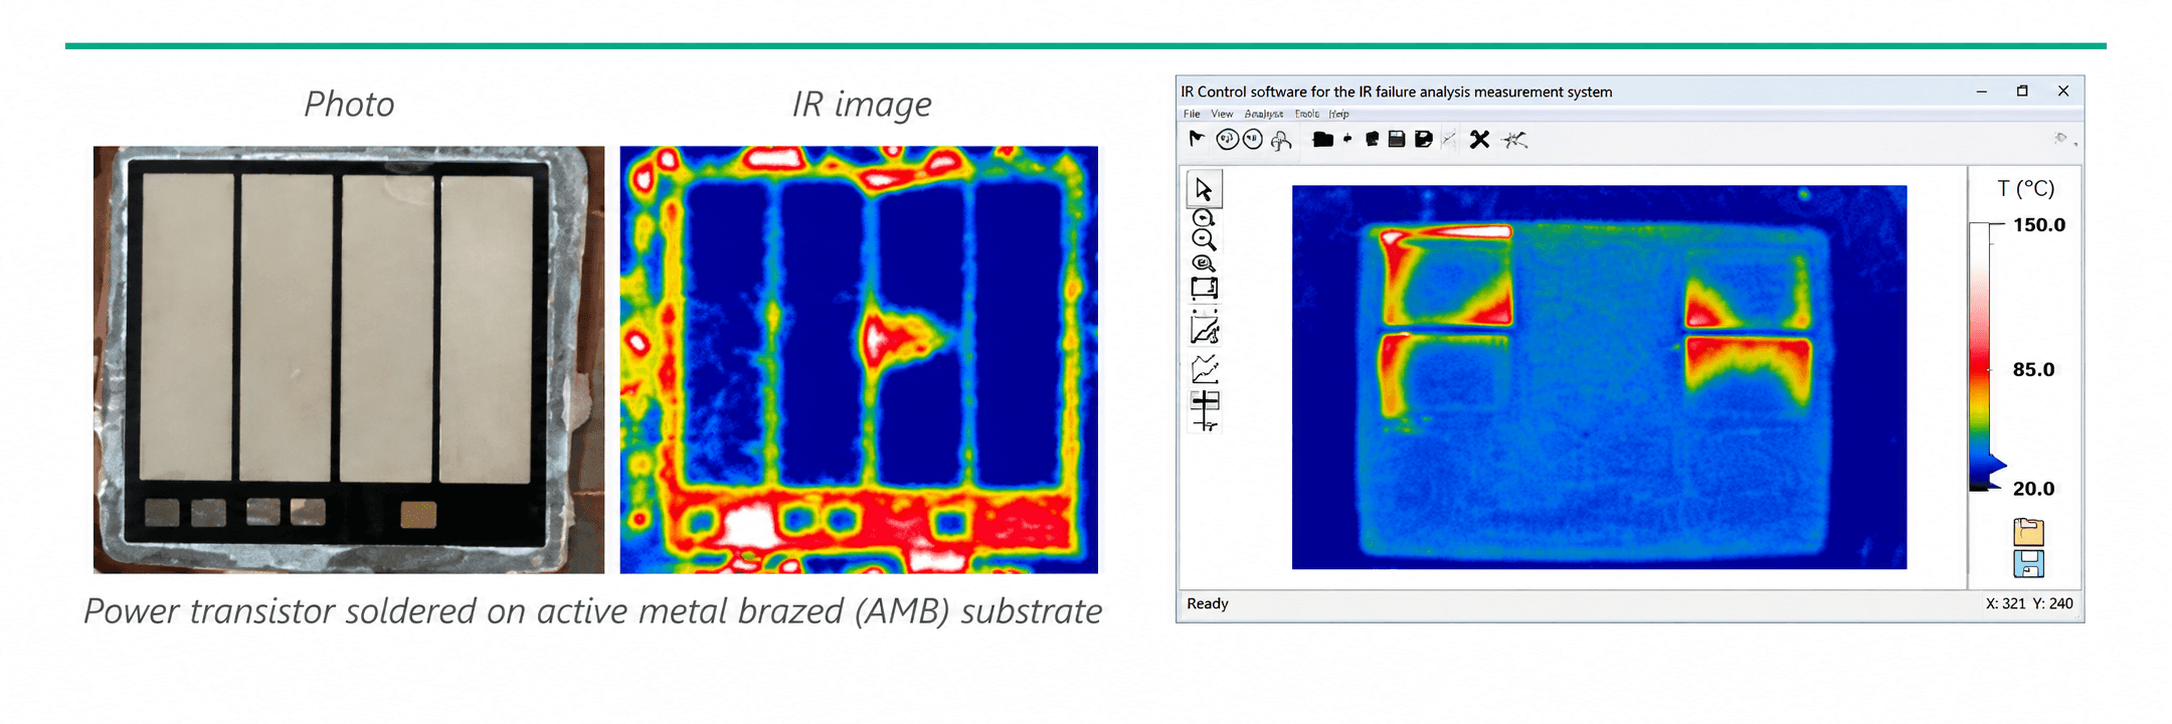Select the arrow pointer tool
Image resolution: width=2172 pixels, height=724 pixels.
(x=1203, y=189)
